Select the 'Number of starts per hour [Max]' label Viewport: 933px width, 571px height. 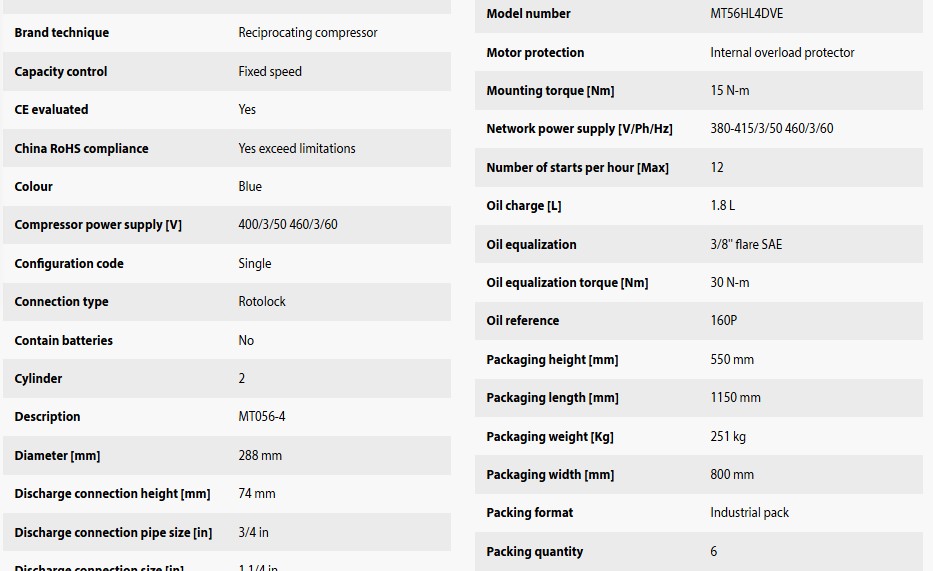577,168
